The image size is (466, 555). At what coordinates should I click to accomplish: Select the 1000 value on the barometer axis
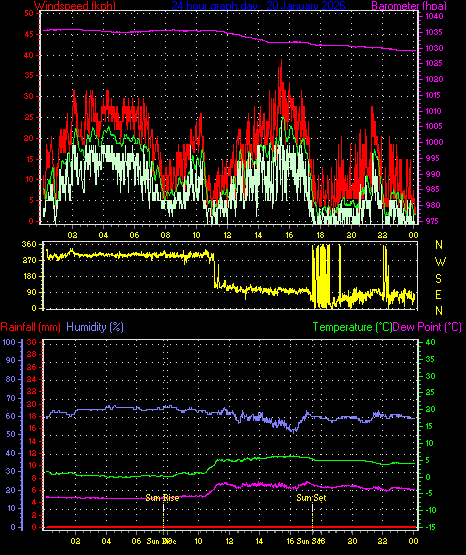point(434,142)
